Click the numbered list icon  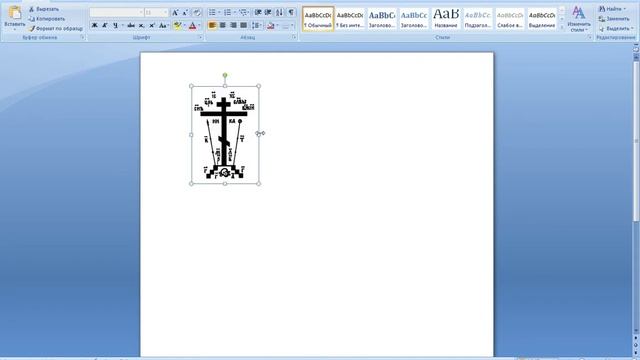click(227, 13)
